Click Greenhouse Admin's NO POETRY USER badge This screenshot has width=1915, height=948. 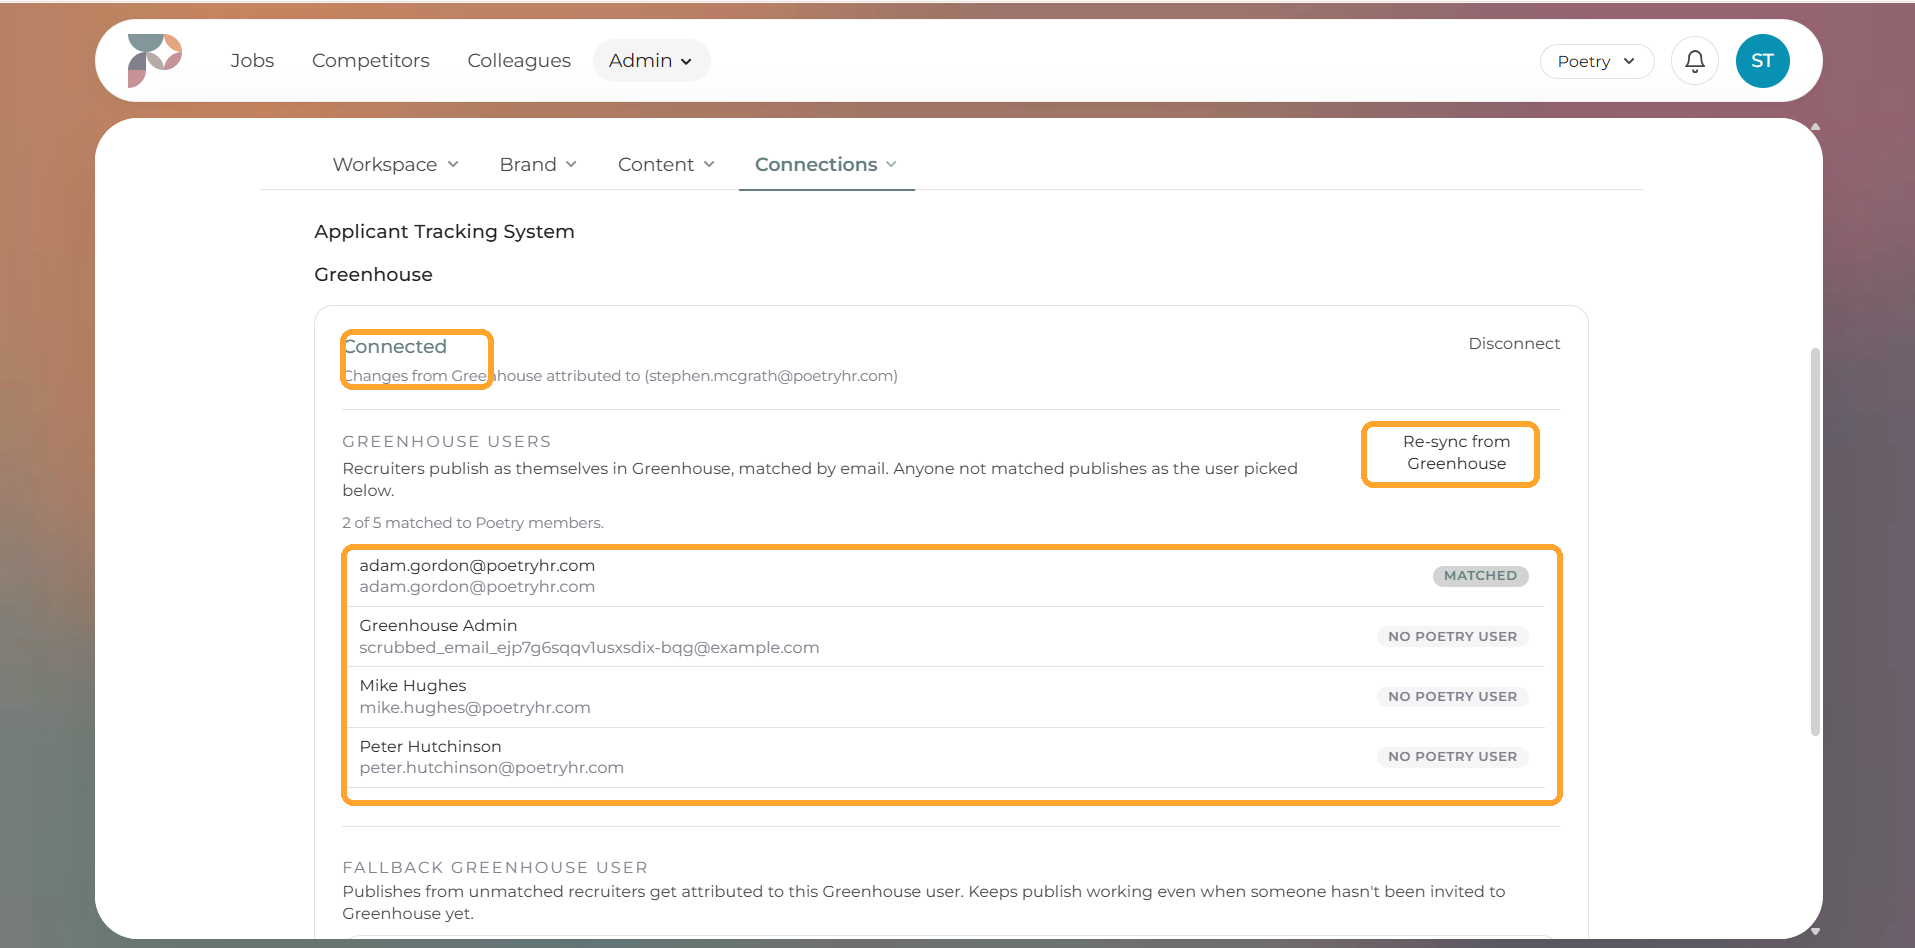(x=1452, y=637)
